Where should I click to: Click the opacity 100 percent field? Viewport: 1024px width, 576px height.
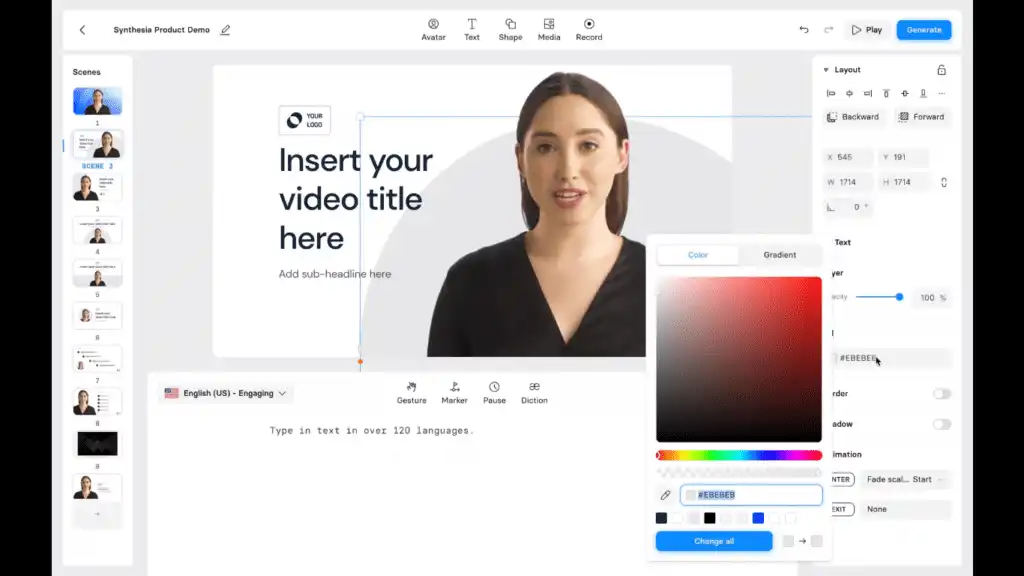(933, 298)
